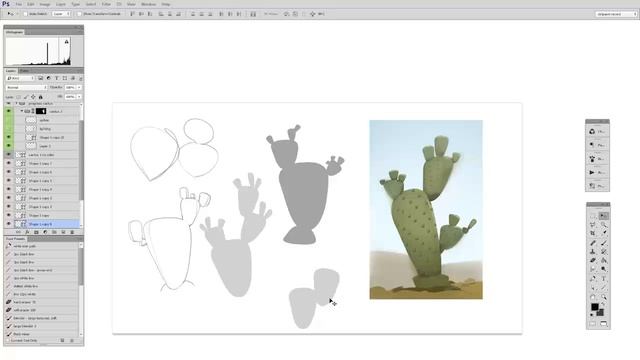Click the Auto-Align Layers icon in options bar
640x360 pixels.
click(x=253, y=14)
